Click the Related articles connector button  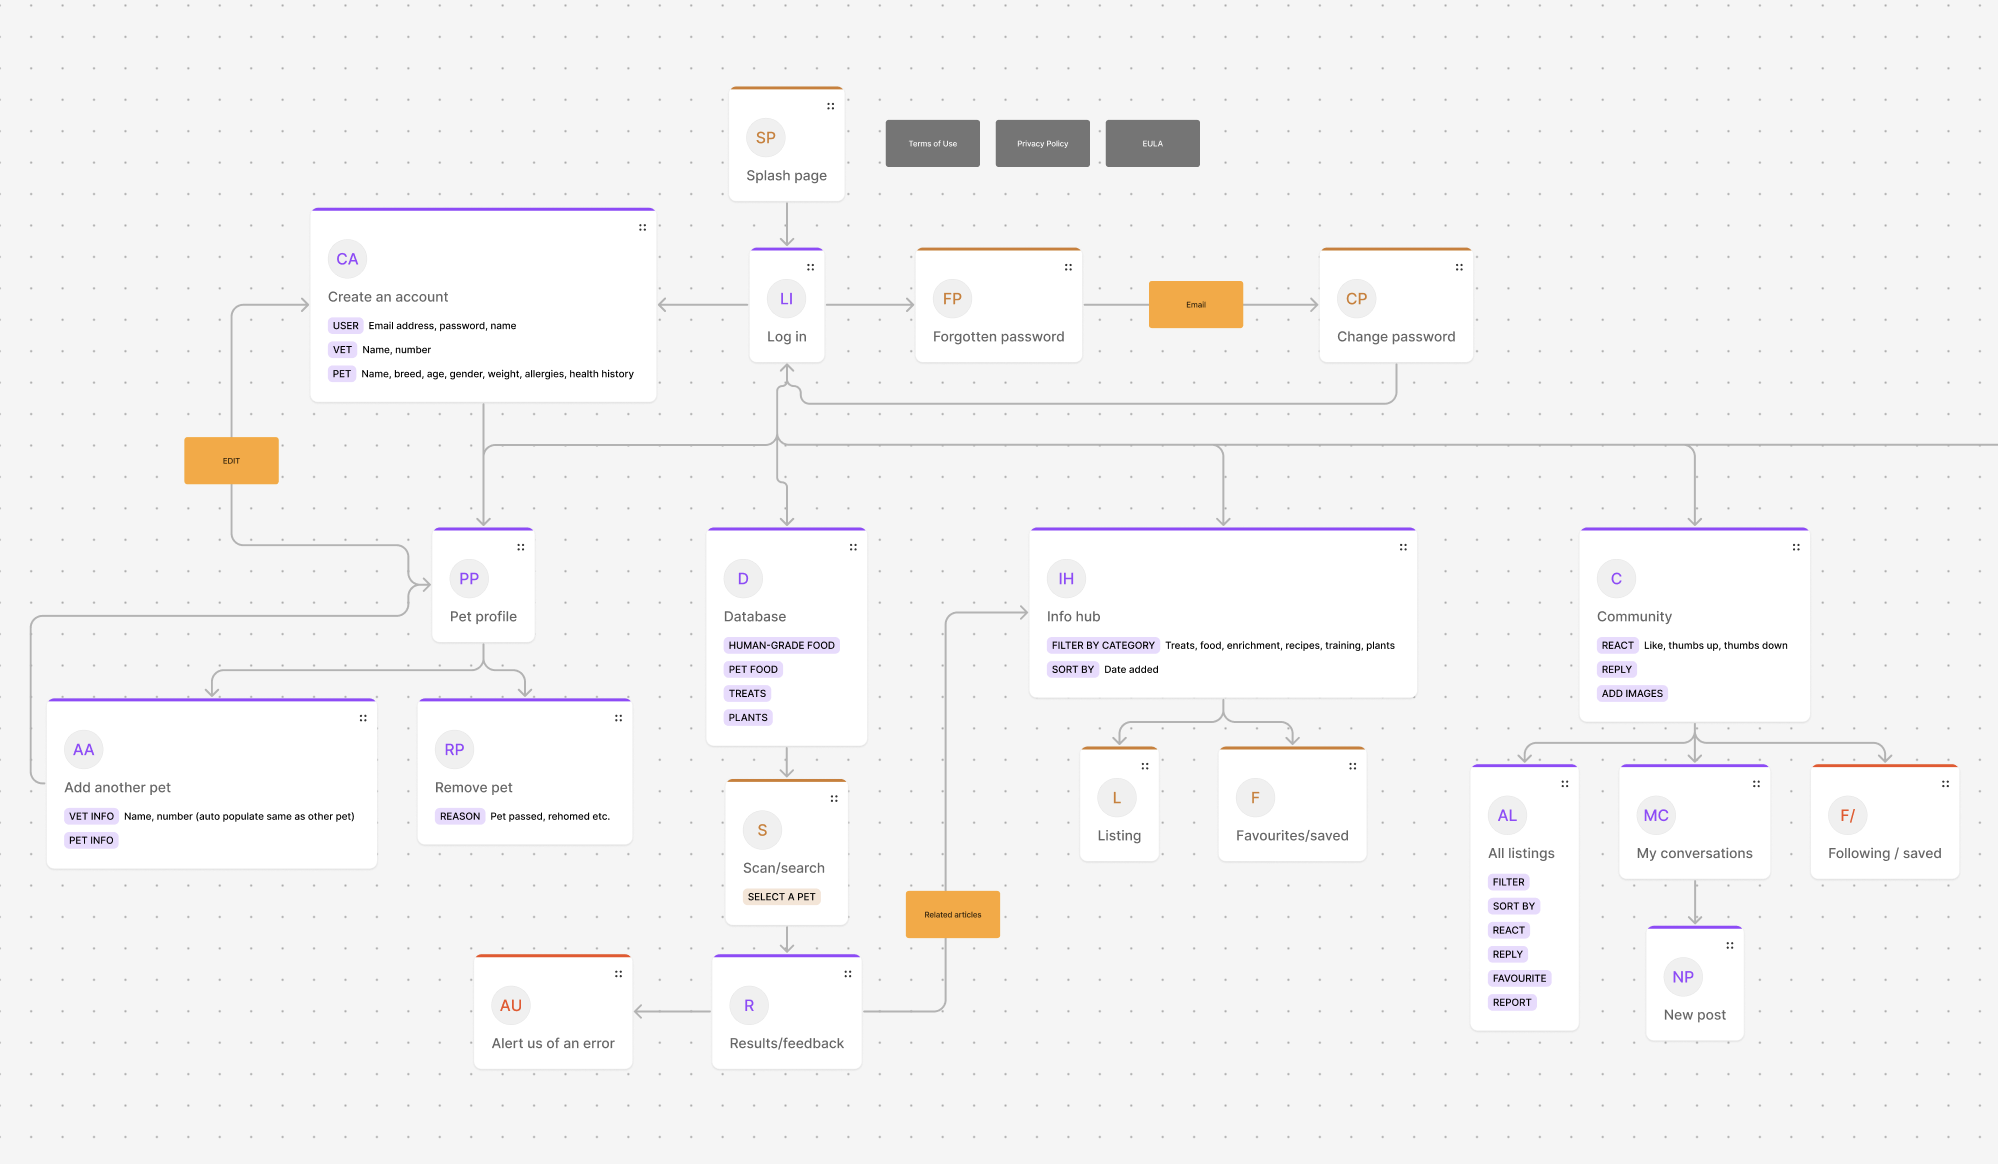[952, 914]
